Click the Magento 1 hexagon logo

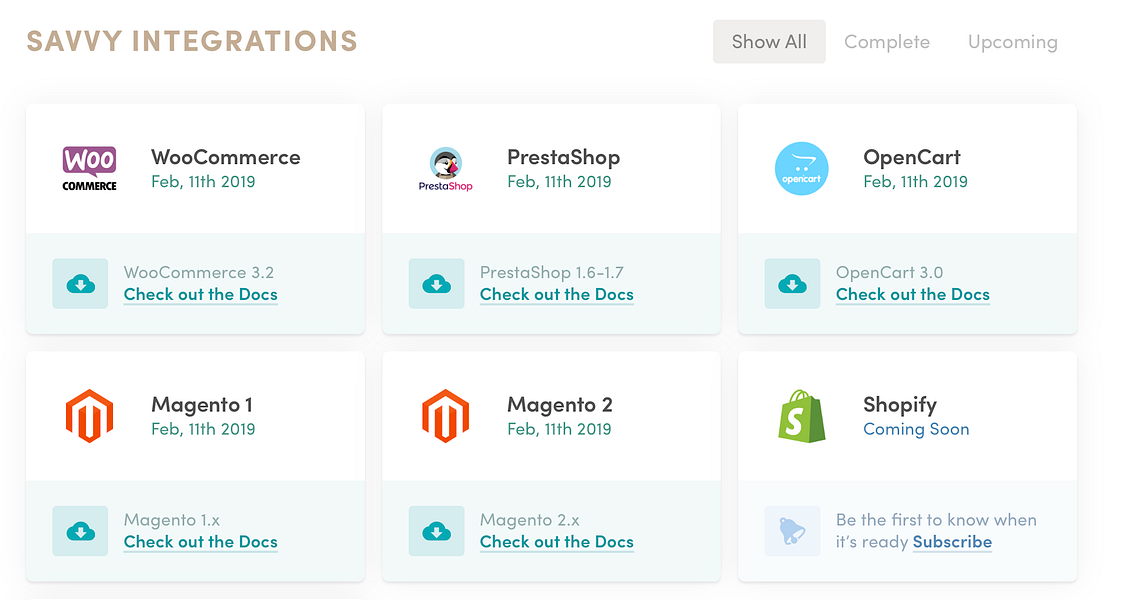click(x=90, y=417)
